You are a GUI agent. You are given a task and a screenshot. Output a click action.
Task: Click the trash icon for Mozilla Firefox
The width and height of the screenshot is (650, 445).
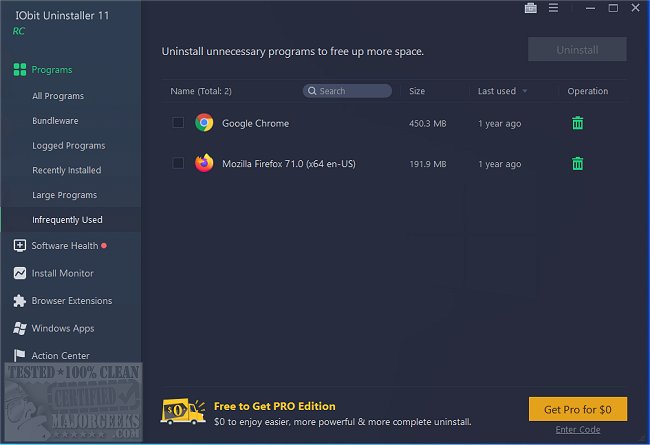(x=577, y=163)
